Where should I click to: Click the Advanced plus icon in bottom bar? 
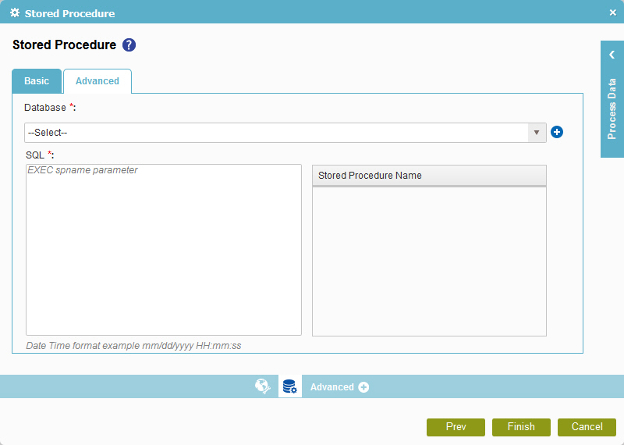click(x=363, y=387)
